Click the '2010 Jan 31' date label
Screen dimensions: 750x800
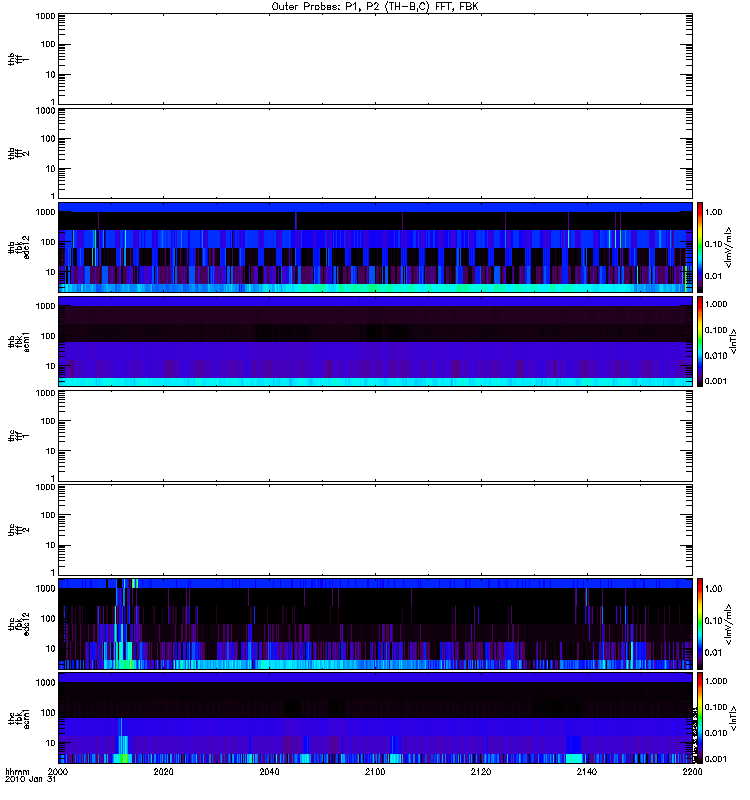(30, 779)
